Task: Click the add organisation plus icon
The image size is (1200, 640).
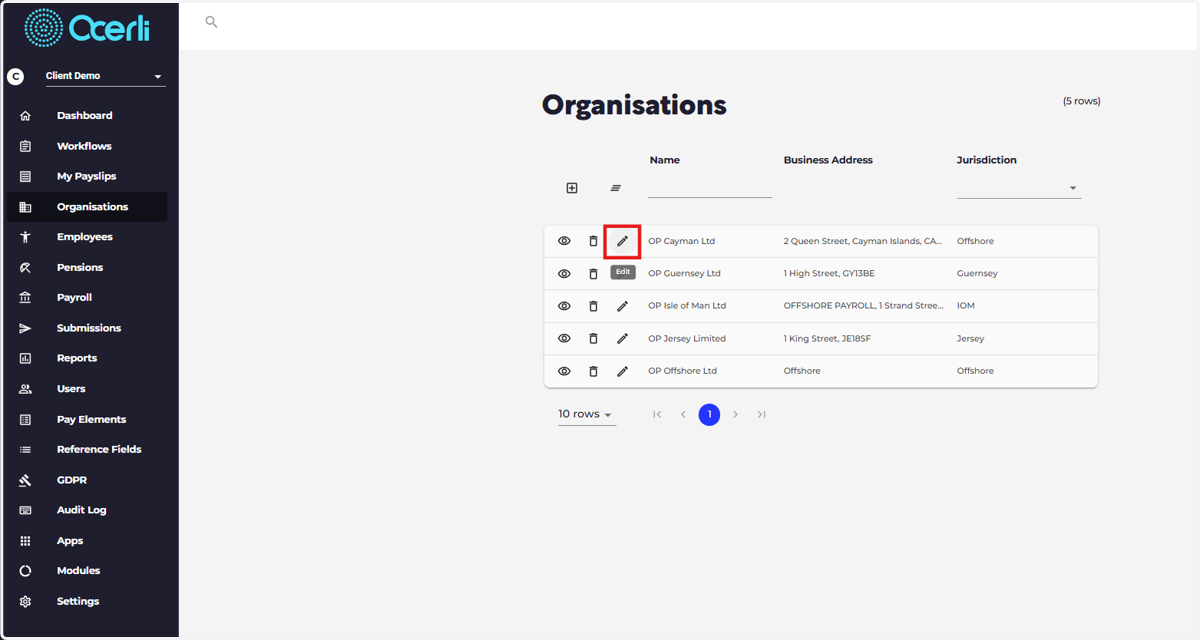Action: tap(572, 188)
